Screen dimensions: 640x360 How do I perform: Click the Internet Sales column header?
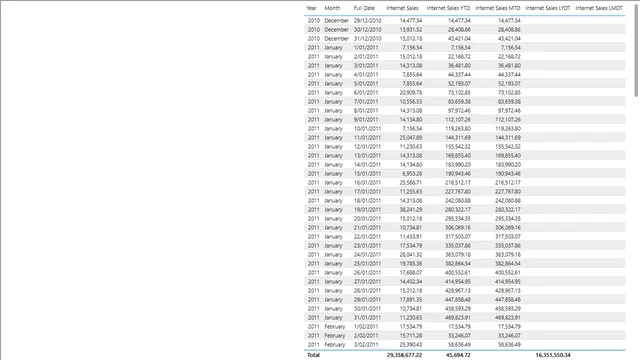[402, 8]
